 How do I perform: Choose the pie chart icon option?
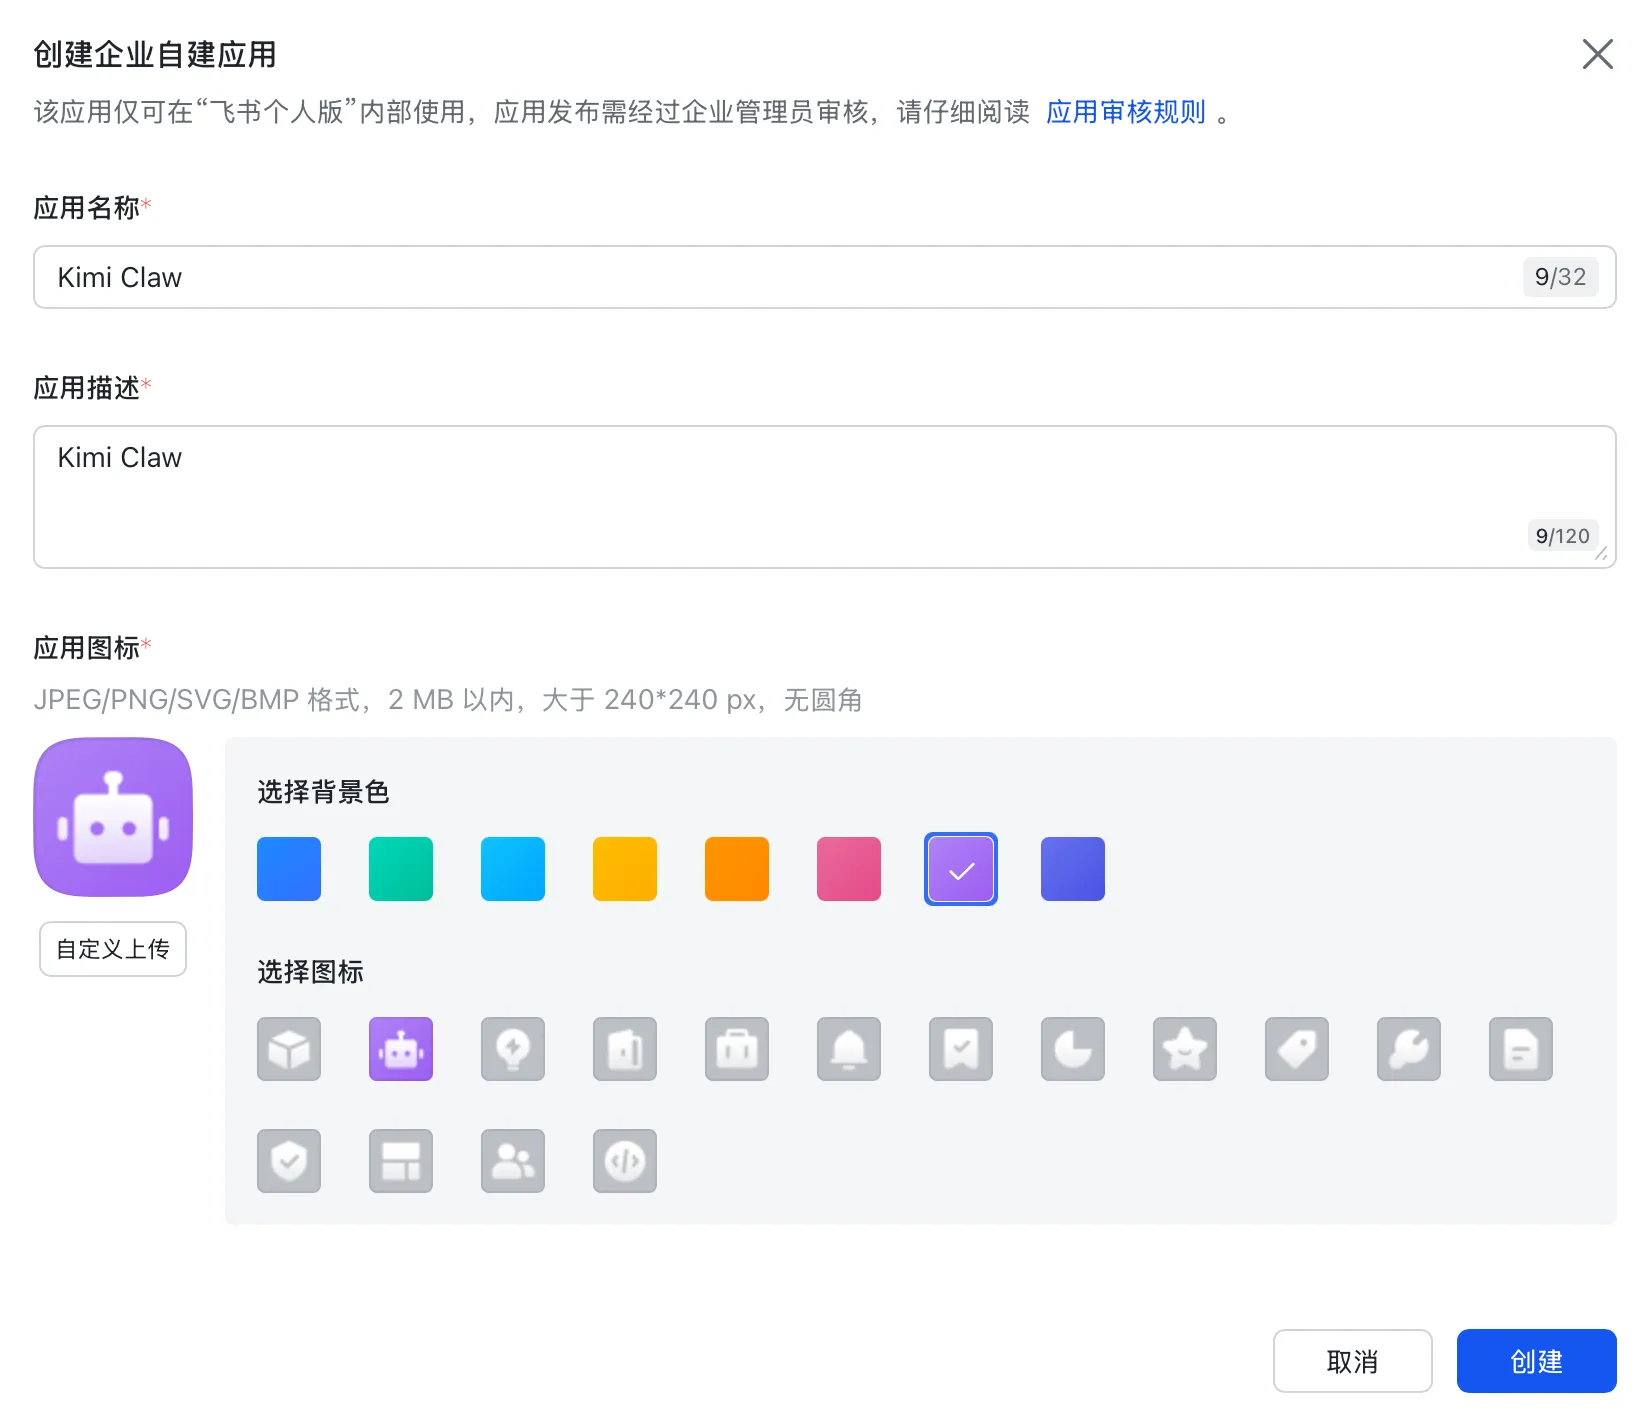pos(1073,1049)
